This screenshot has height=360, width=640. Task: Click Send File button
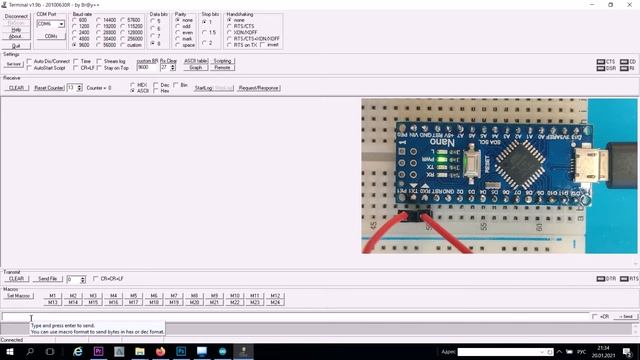47,279
